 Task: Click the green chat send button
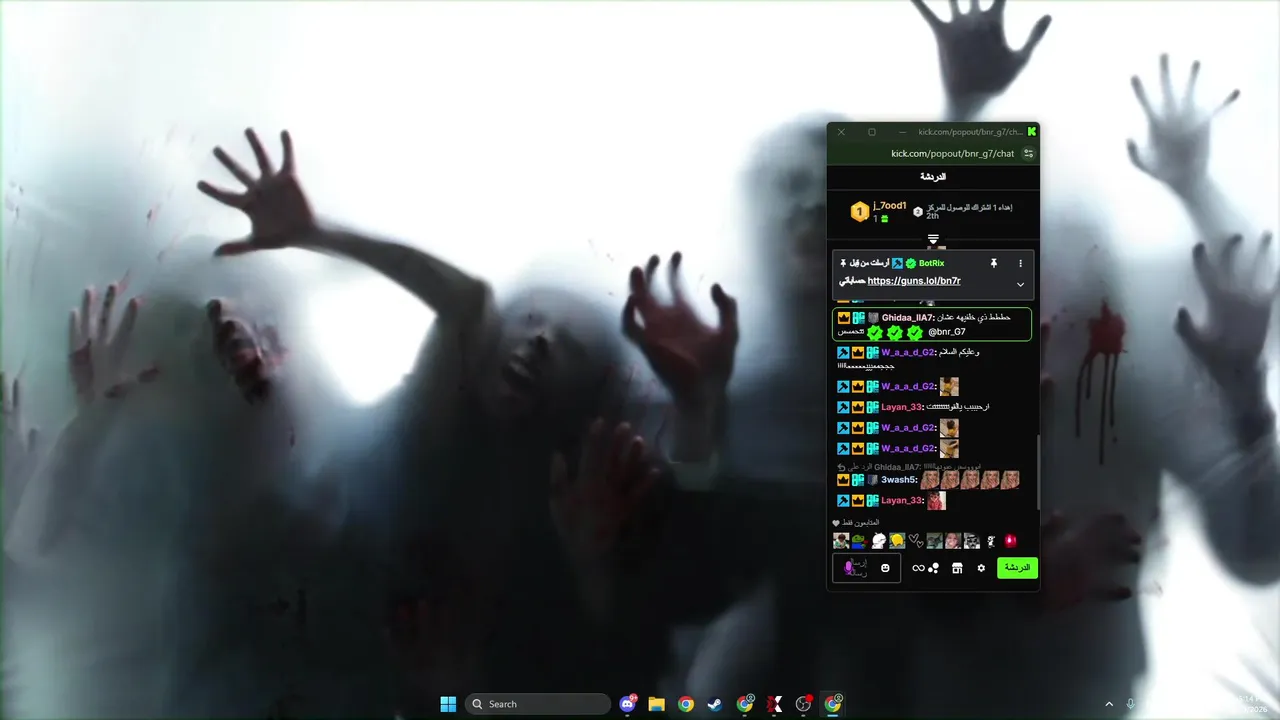[x=1017, y=568]
